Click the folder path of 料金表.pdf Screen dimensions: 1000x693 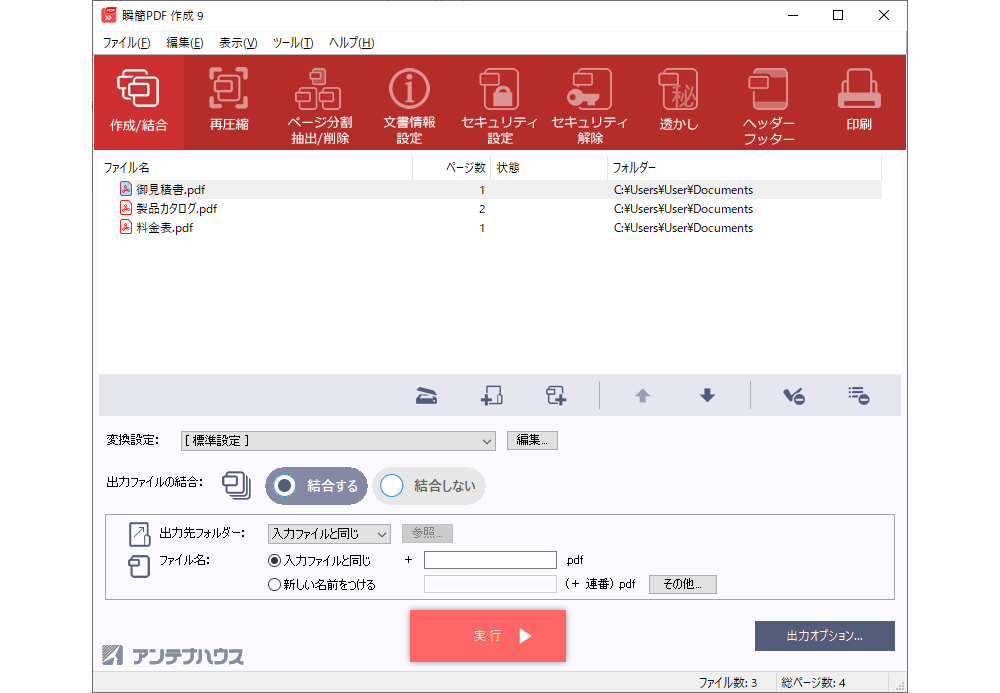684,228
